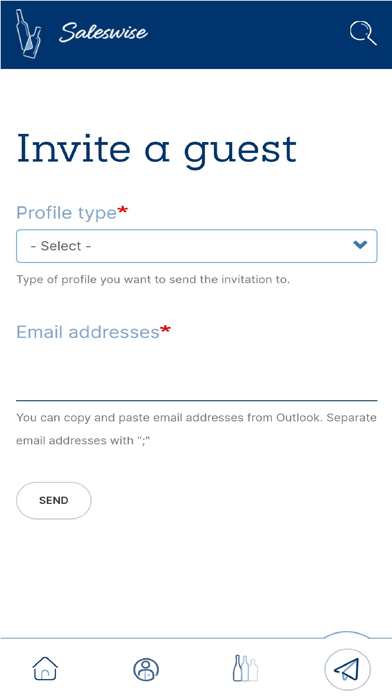
Task: Click the Profile type label
Action: (x=67, y=213)
